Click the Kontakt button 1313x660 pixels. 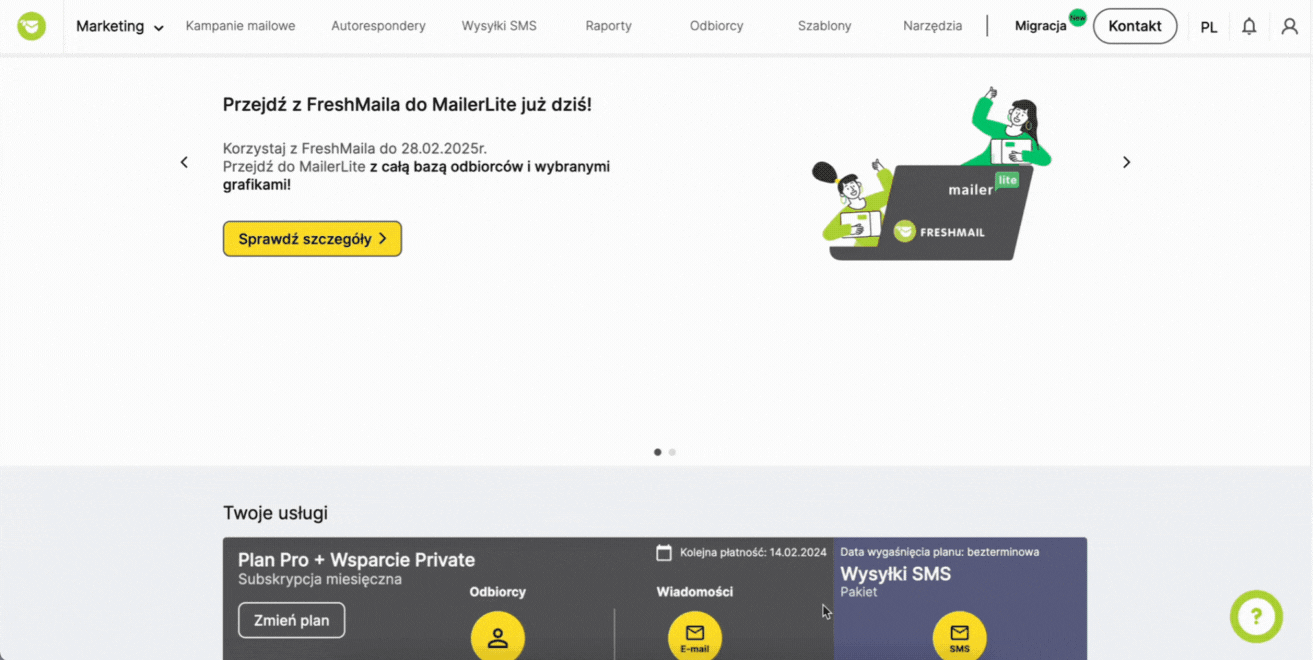(1135, 26)
